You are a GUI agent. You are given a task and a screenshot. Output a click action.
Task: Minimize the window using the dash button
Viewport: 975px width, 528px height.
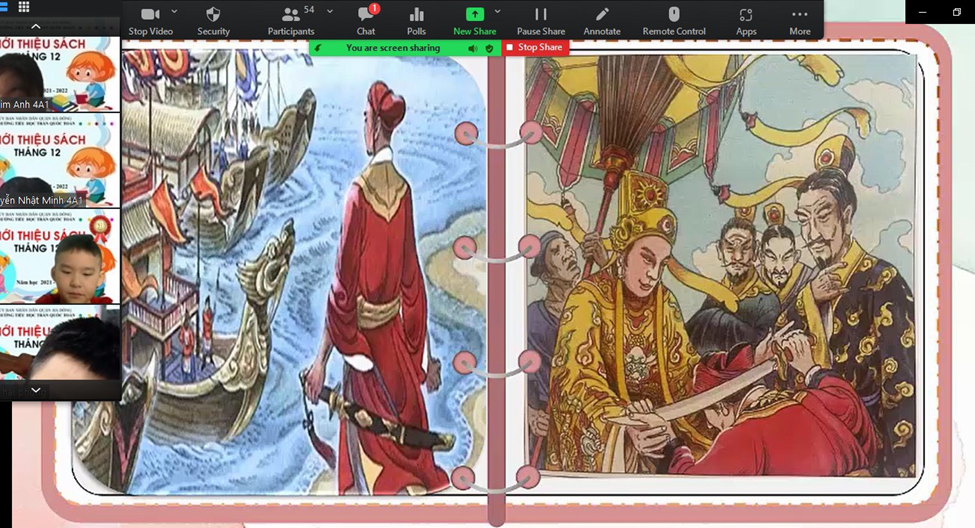pos(922,12)
